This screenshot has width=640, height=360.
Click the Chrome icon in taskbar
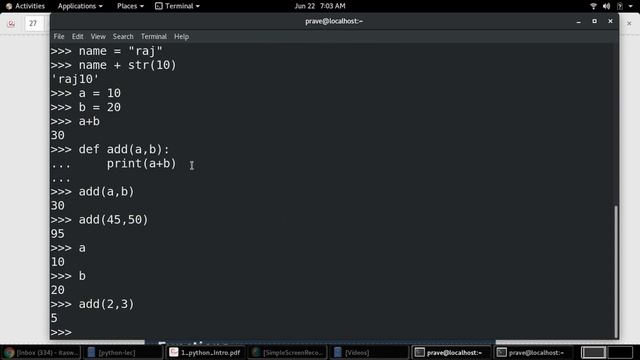tap(9, 352)
